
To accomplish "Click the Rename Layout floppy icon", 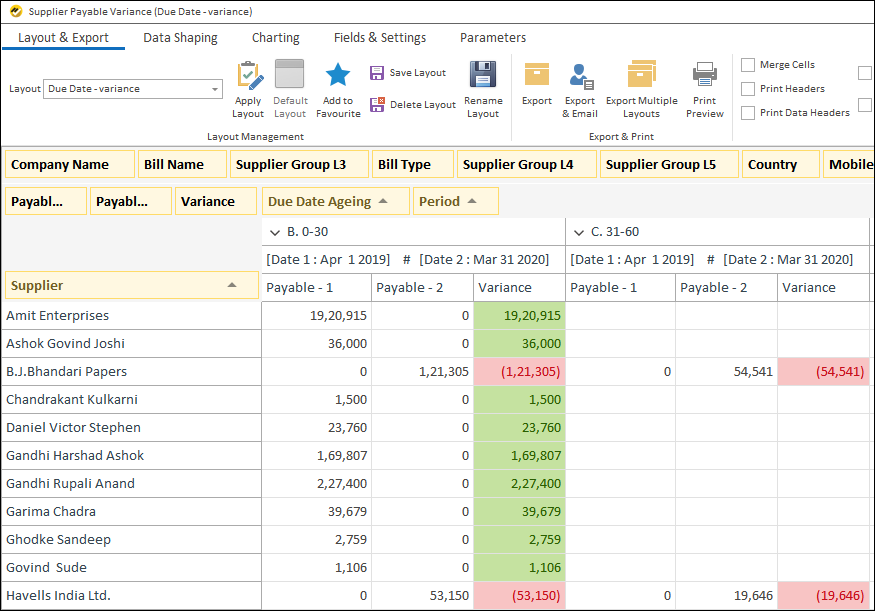I will click(x=483, y=76).
